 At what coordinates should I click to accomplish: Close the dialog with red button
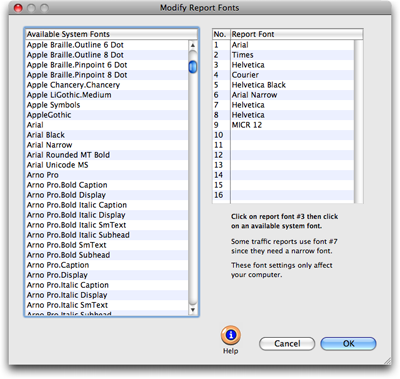coord(18,8)
